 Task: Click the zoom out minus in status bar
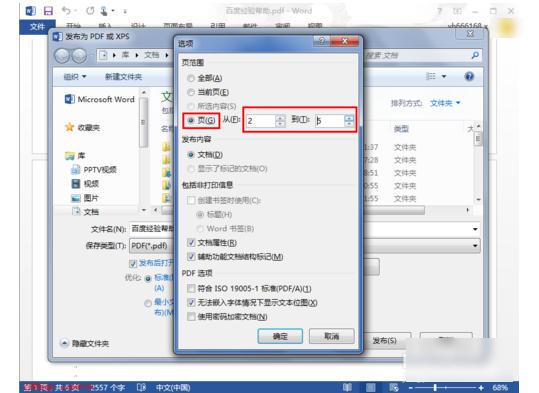[x=410, y=387]
